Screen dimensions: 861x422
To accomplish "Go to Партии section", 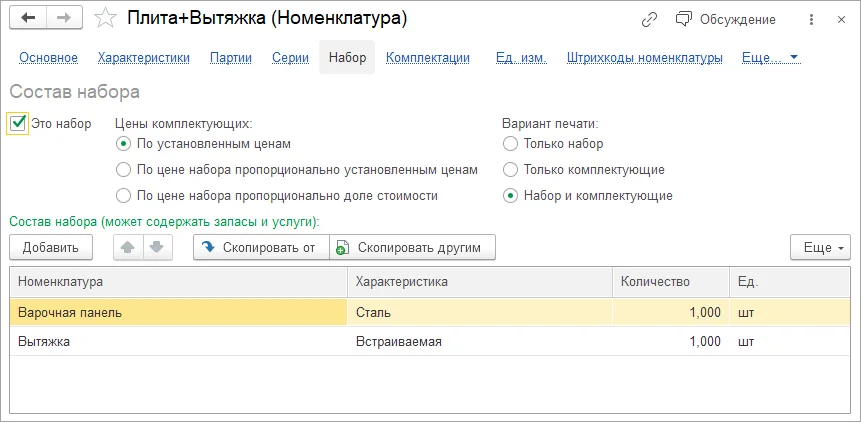I will tap(231, 58).
